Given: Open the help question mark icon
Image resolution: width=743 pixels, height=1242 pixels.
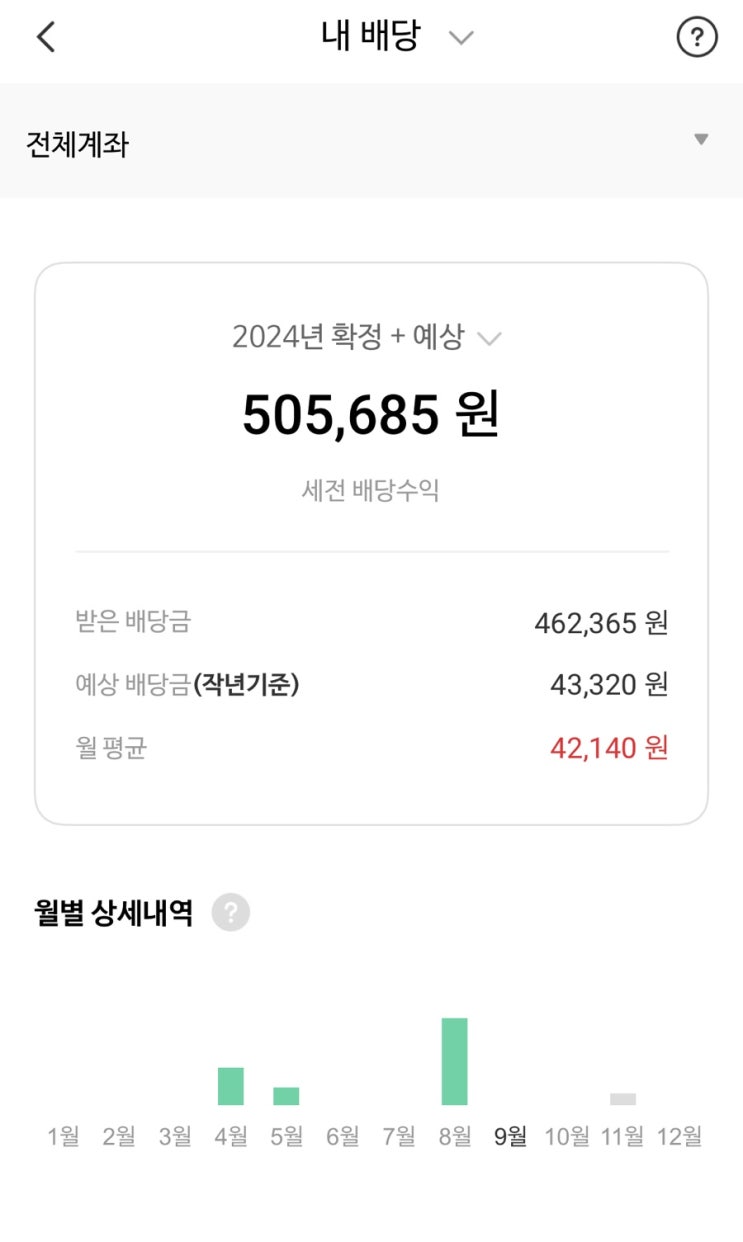Looking at the screenshot, I should pyautogui.click(x=697, y=38).
